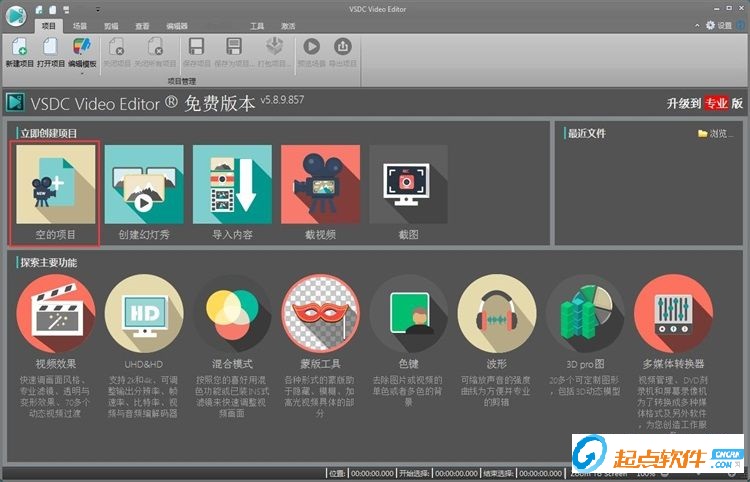Click the 多媒体转换器 (Multimedia Converter) mixer icon
This screenshot has width=750, height=482.
tap(673, 314)
